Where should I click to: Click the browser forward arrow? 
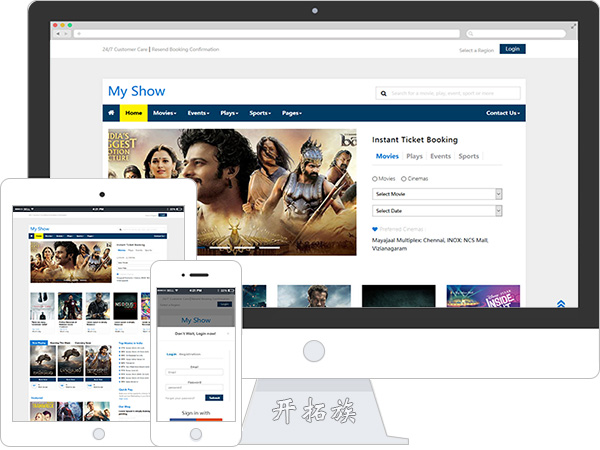pyautogui.click(x=66, y=34)
